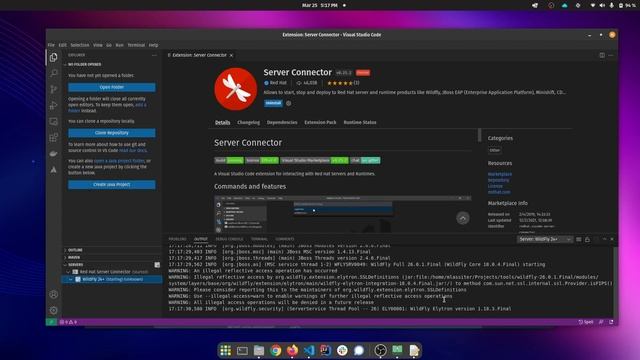Click the create new server icon in Servers

(157, 265)
